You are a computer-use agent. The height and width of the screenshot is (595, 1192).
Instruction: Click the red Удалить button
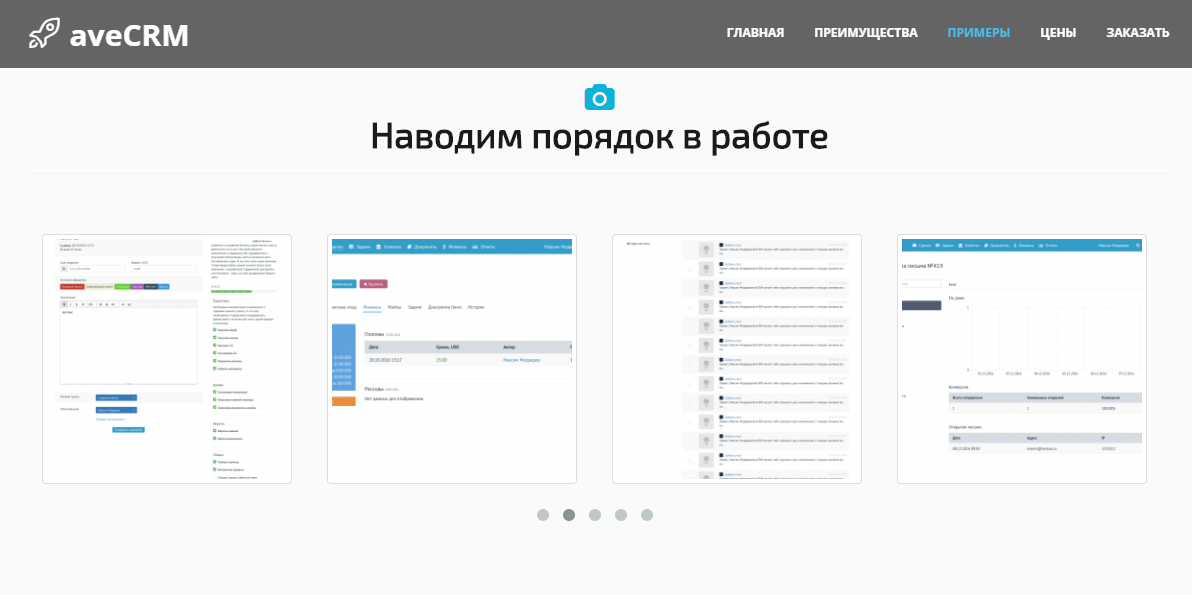pos(375,283)
